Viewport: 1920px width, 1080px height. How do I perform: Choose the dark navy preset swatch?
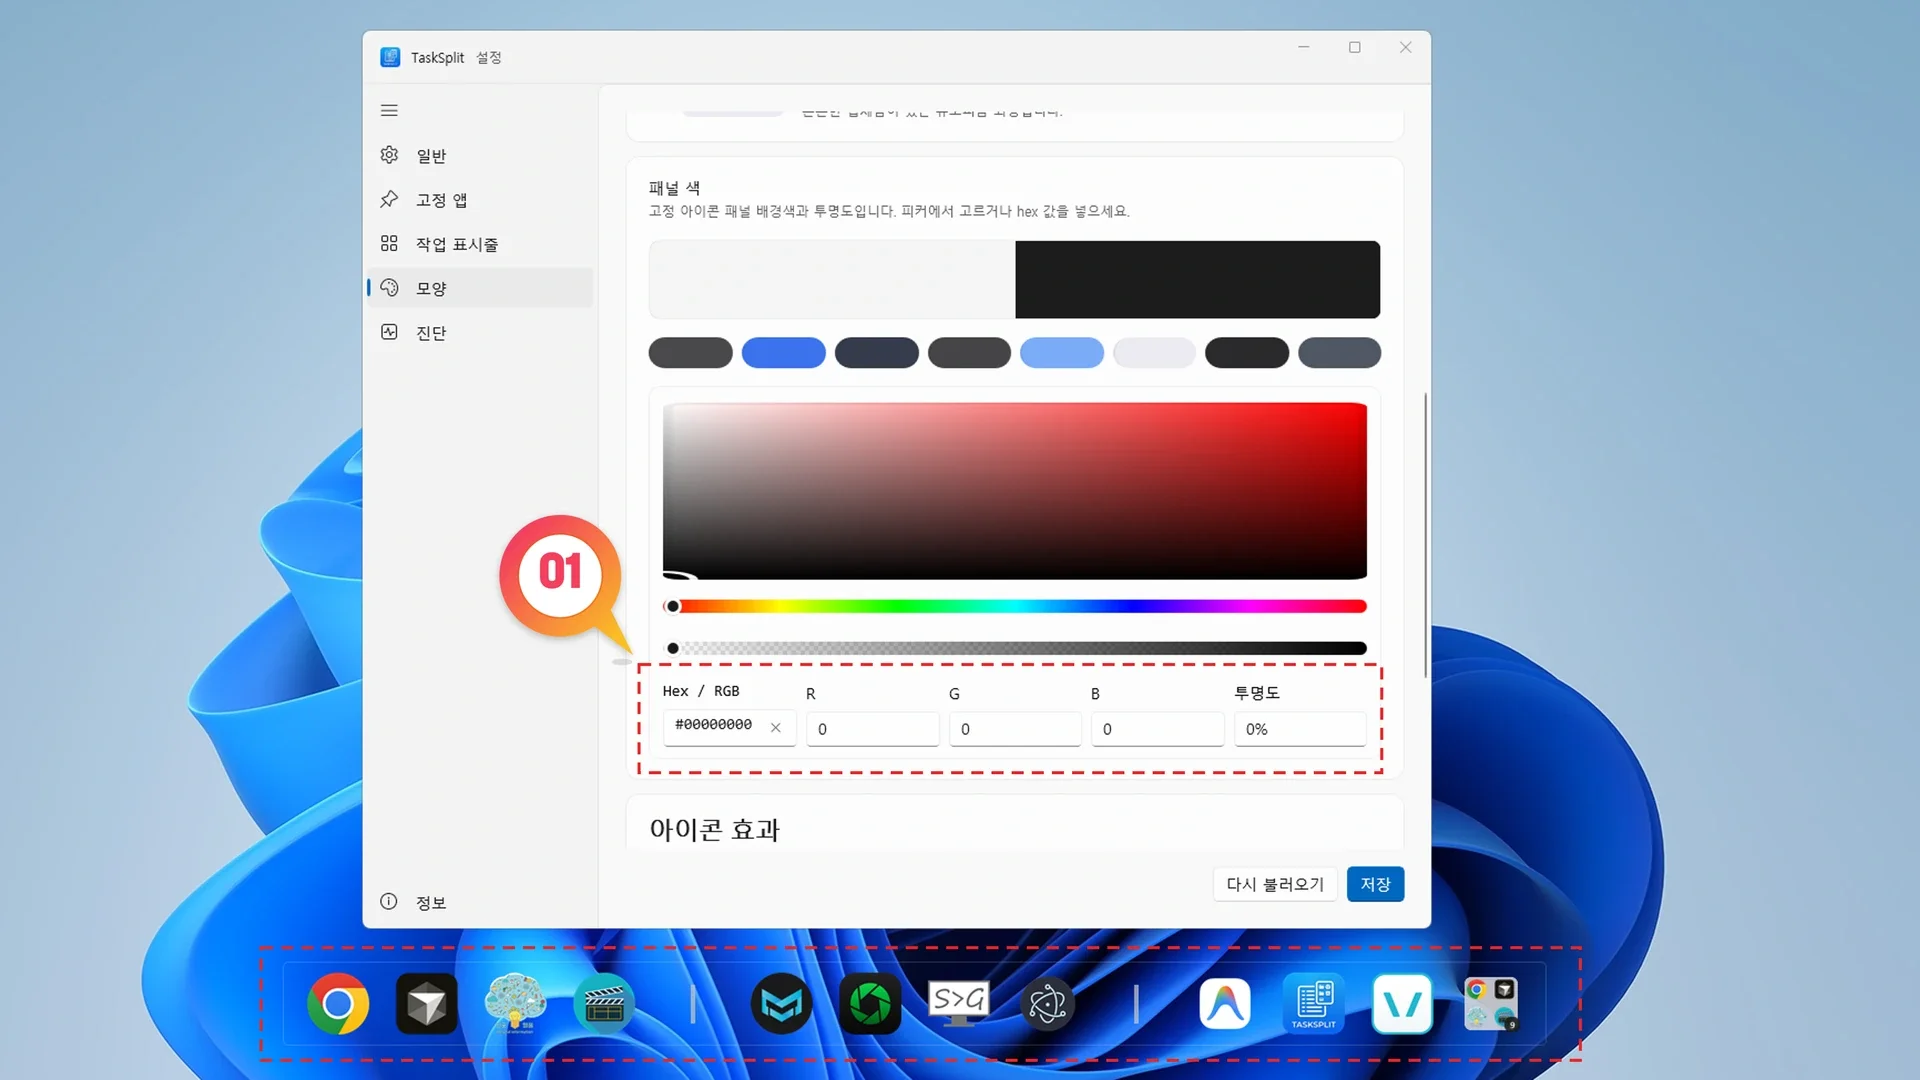[x=876, y=353]
